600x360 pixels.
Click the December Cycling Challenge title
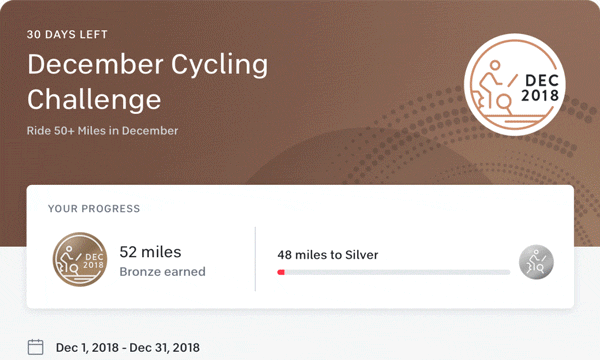coord(148,81)
